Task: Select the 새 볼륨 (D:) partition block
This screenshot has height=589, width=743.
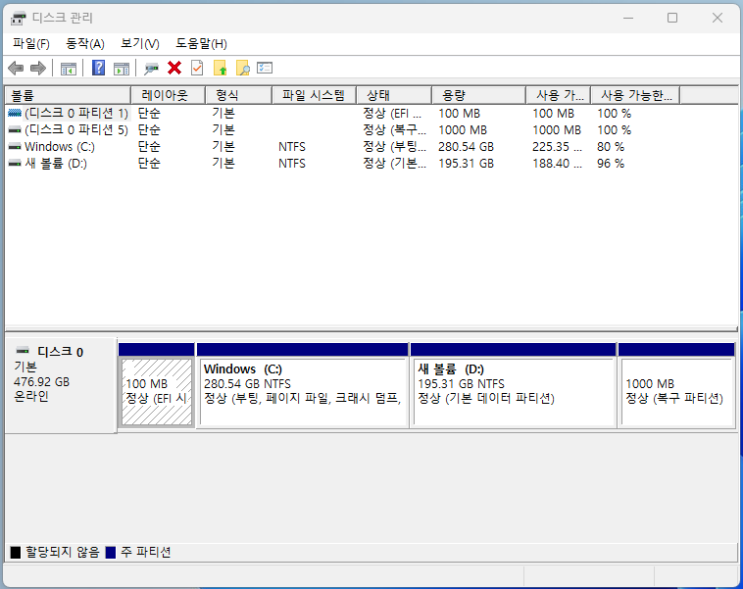Action: tap(514, 391)
